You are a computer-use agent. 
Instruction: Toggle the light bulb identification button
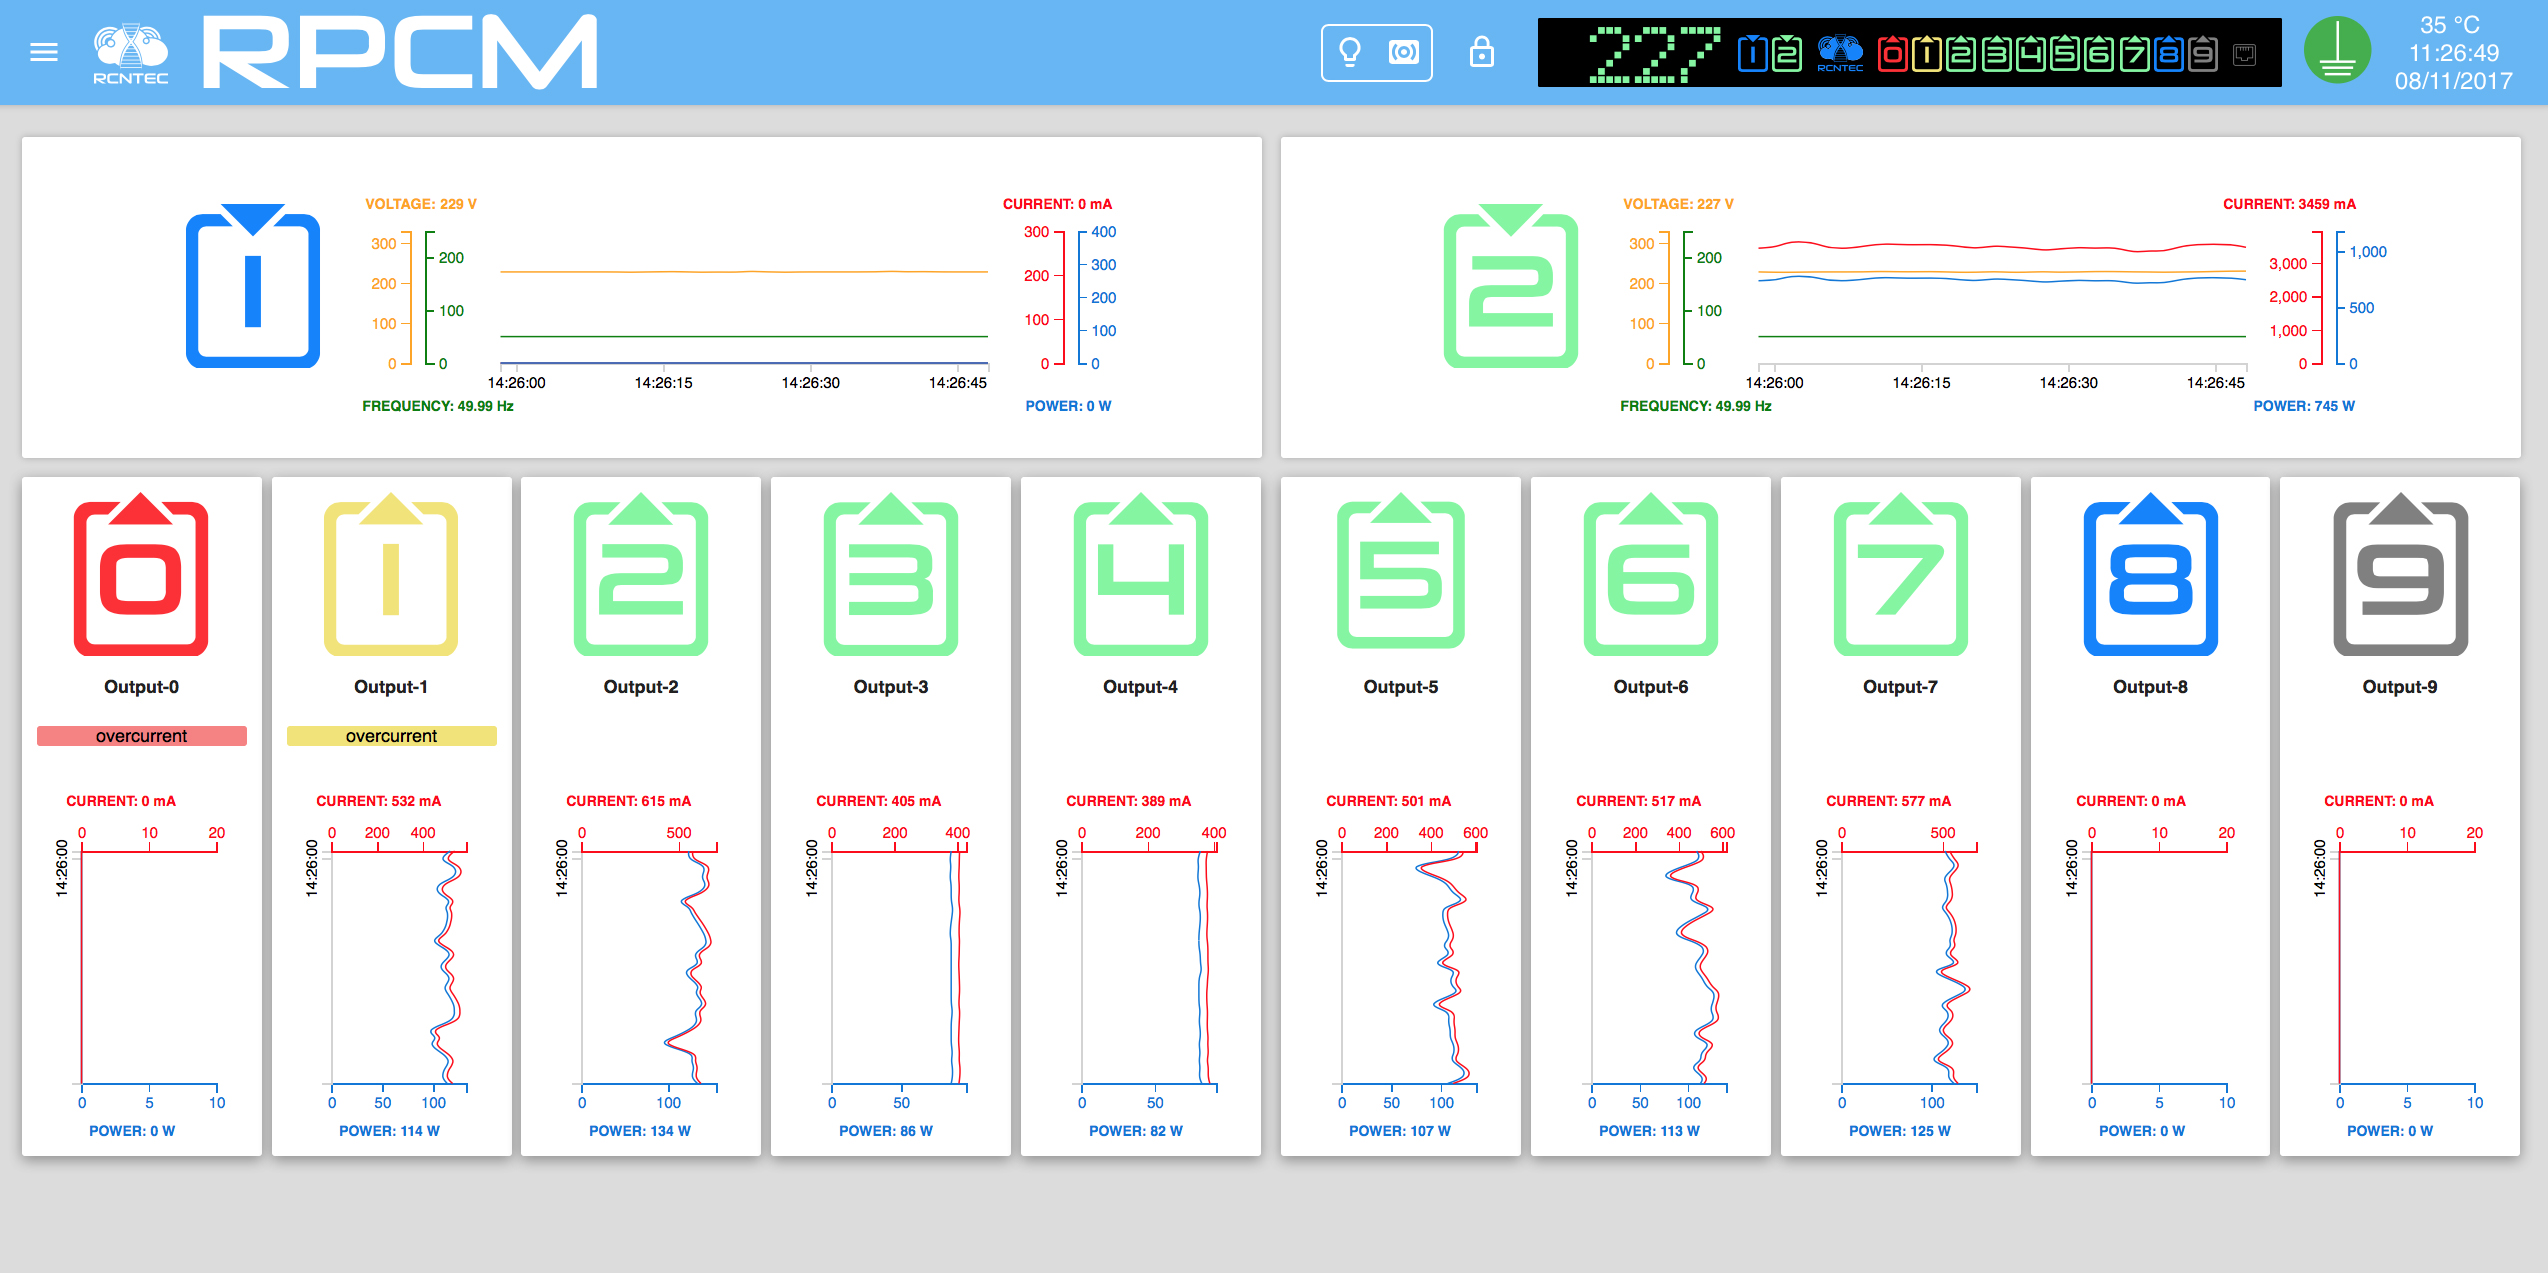[1350, 52]
